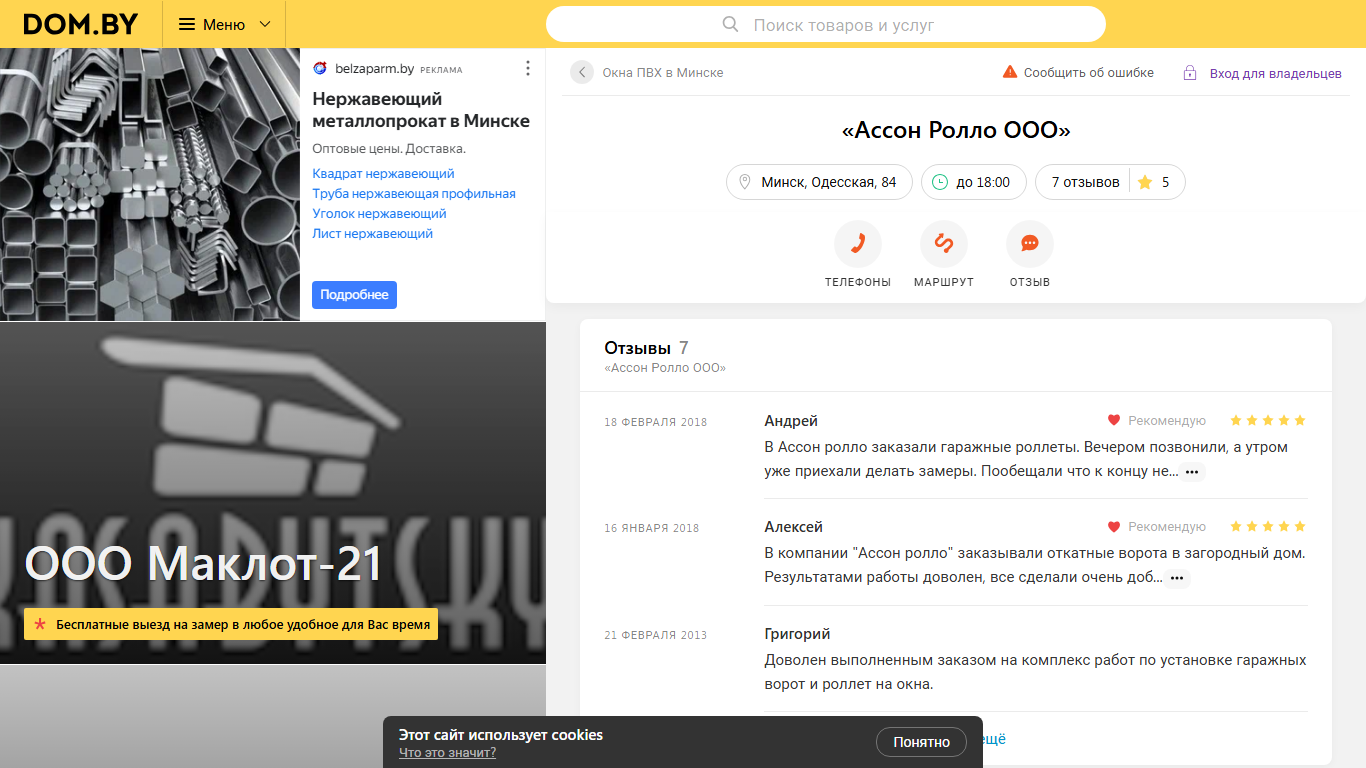Expand Алексей's review with ellipsis button
Screen dimensions: 1366x768
[x=1177, y=578]
